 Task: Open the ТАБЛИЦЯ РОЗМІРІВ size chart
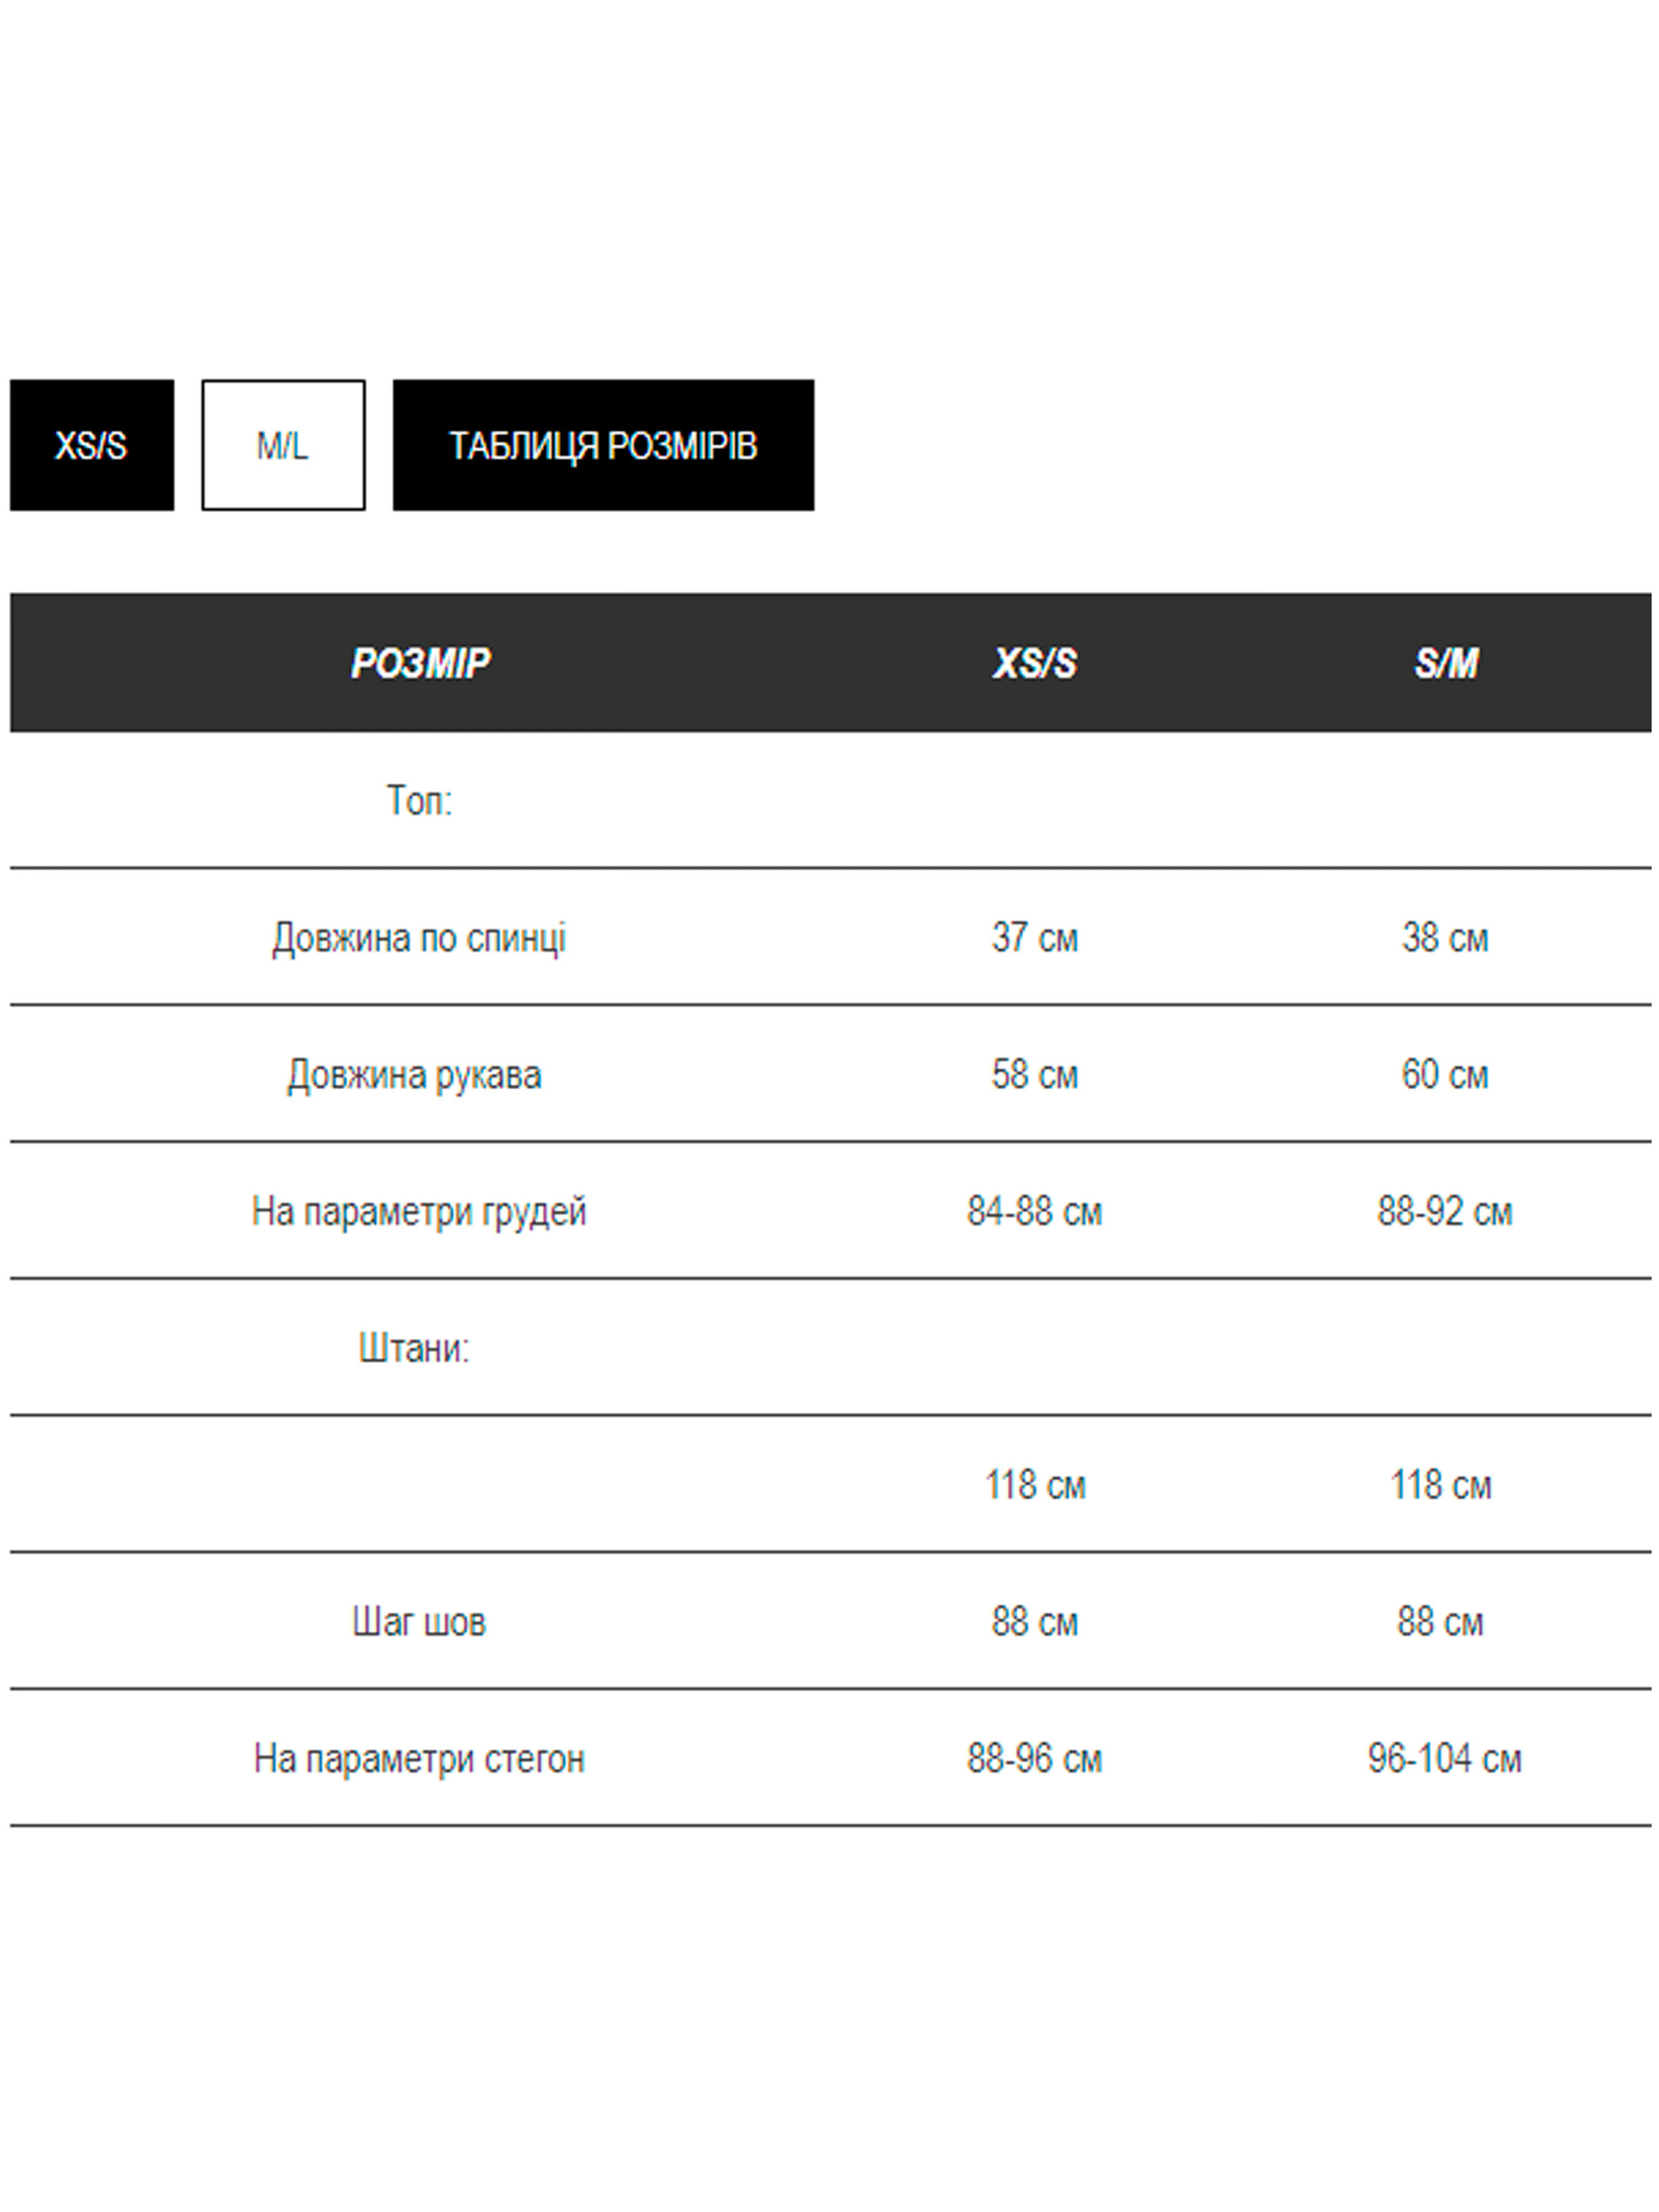603,445
